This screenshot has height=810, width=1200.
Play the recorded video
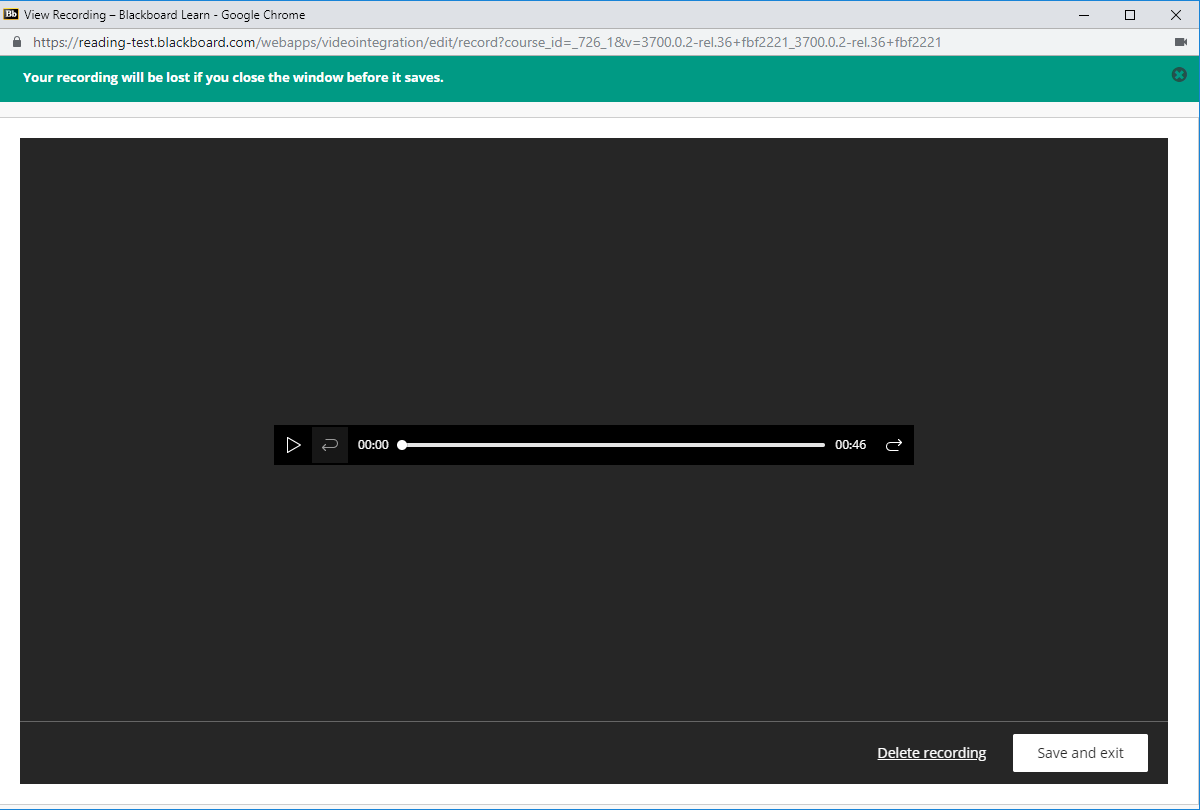click(x=293, y=445)
